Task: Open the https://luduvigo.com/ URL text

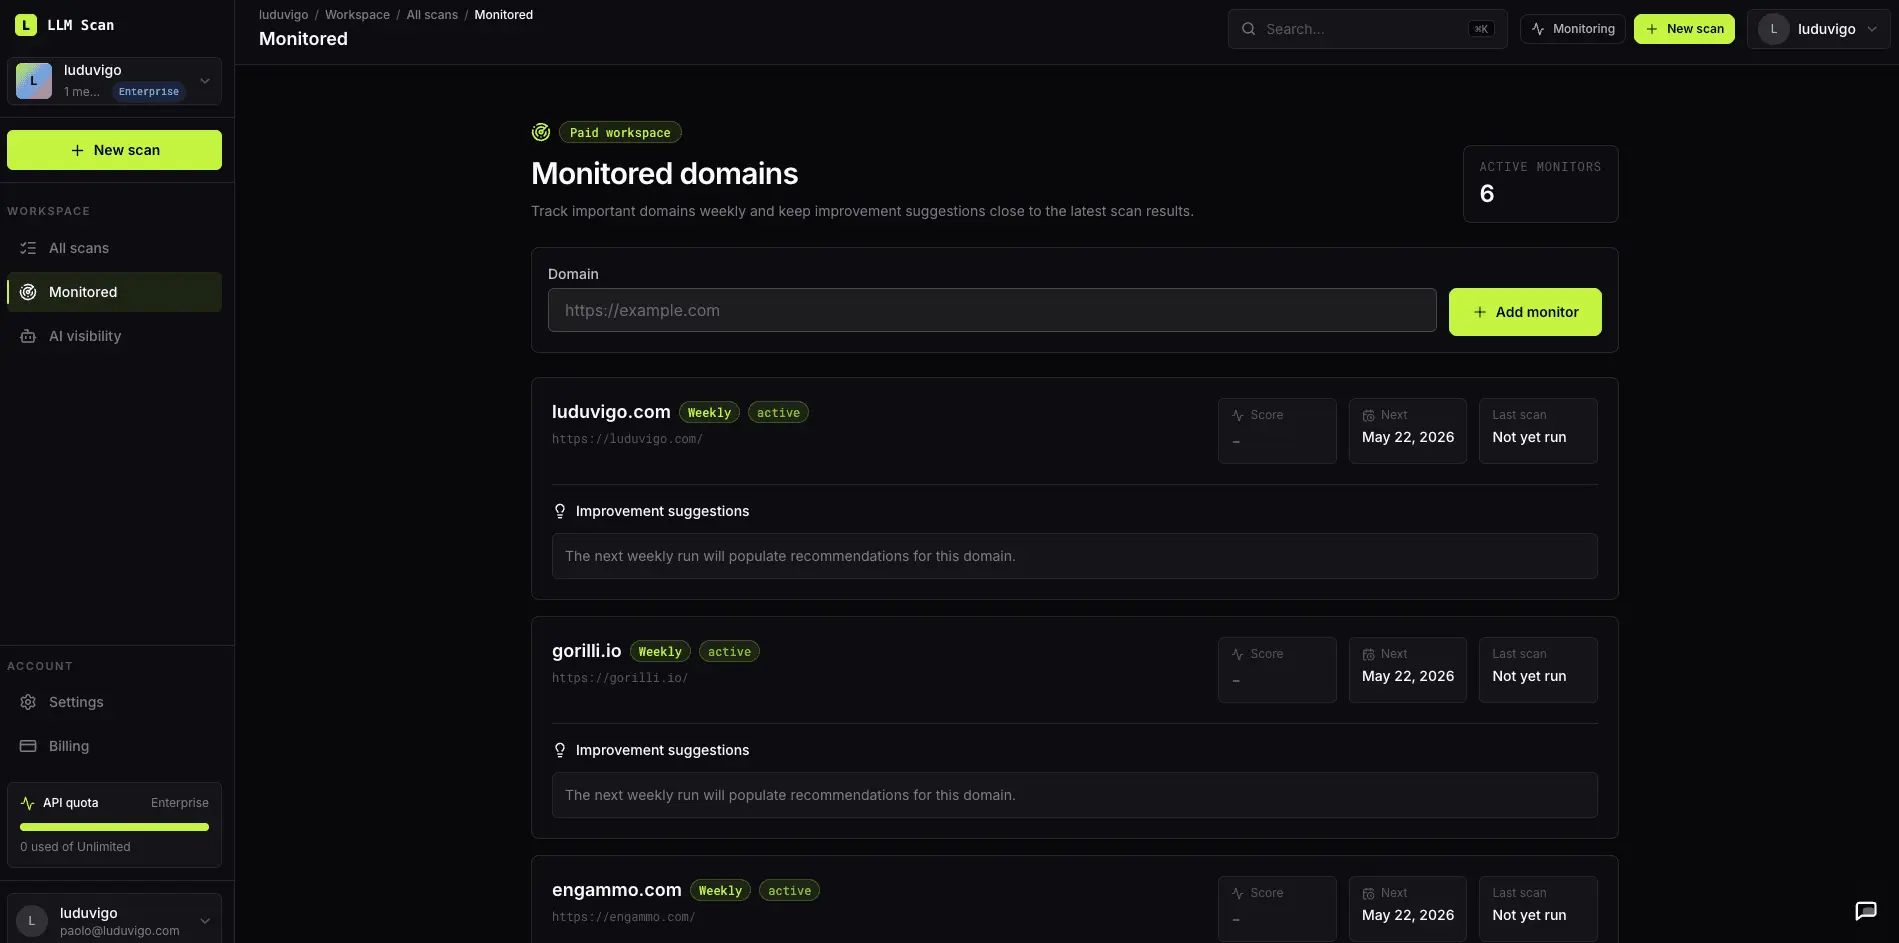Action: point(627,439)
